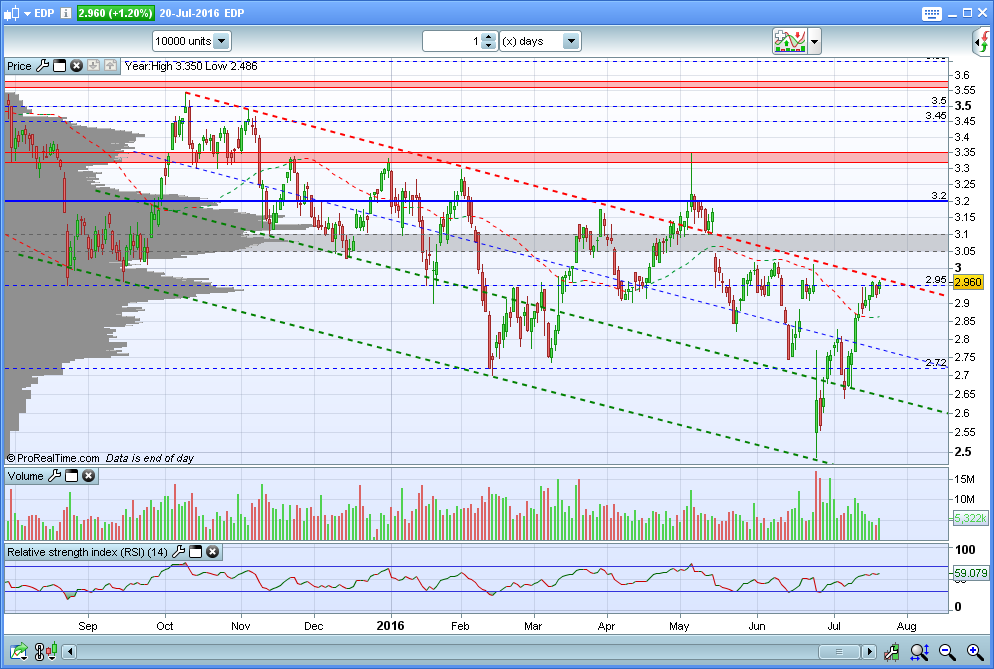The height and width of the screenshot is (669, 994).
Task: Open Volume panel wrench settings
Action: (55, 476)
